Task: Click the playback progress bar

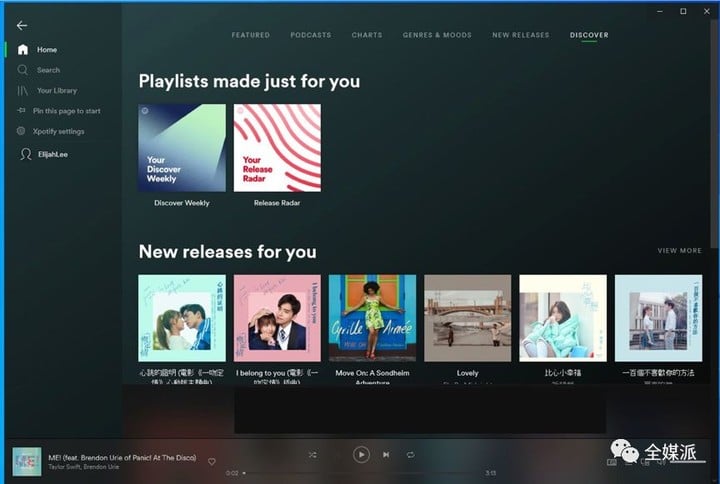Action: coord(363,473)
